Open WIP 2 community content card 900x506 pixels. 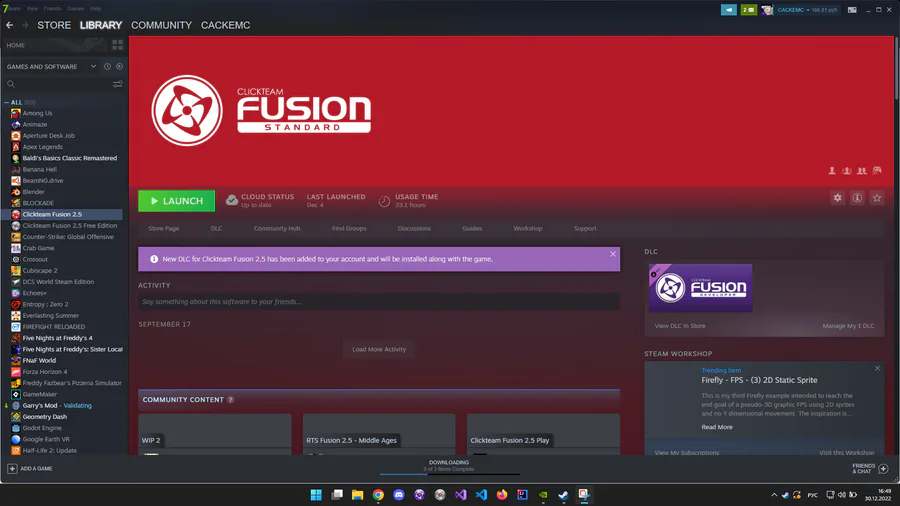tap(215, 434)
